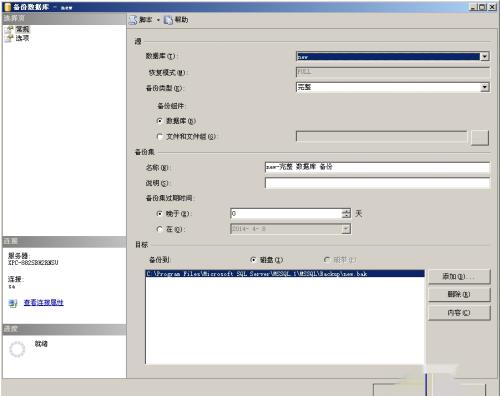This screenshot has height=396, width=500.
Task: Click the expire-after days field showing 0
Action: point(286,214)
